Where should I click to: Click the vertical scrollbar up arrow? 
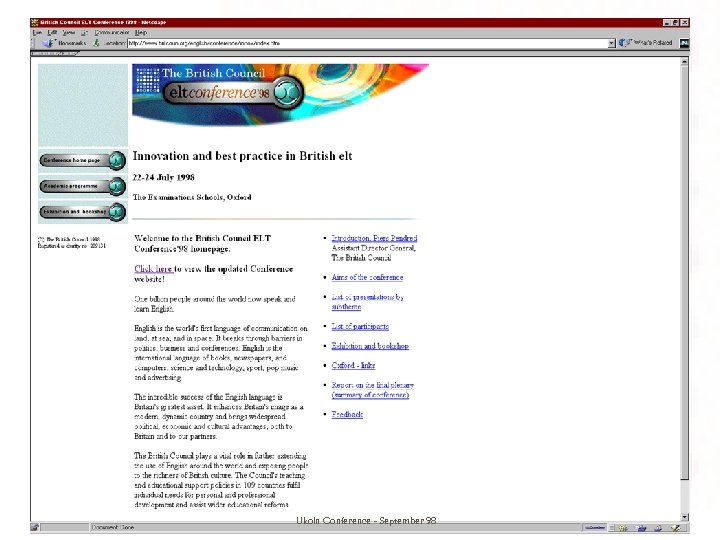pos(684,61)
